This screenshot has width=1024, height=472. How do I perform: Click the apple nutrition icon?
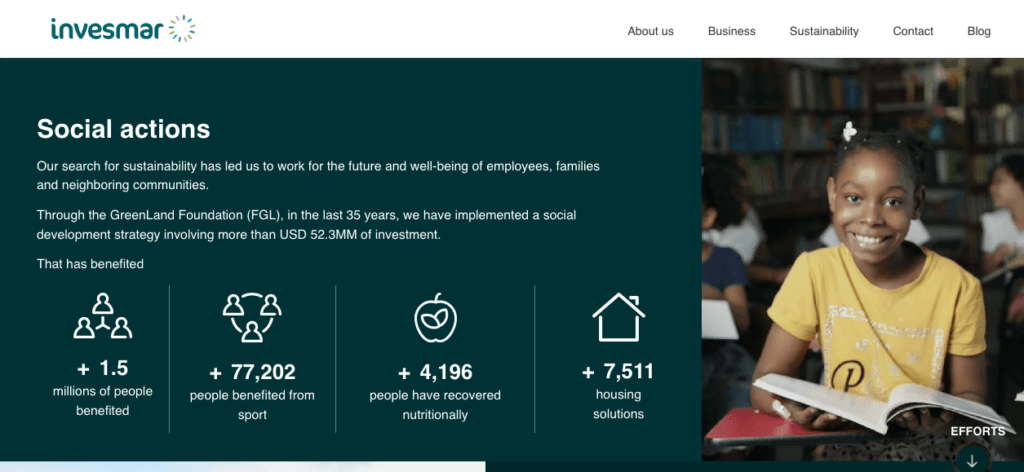click(x=435, y=317)
